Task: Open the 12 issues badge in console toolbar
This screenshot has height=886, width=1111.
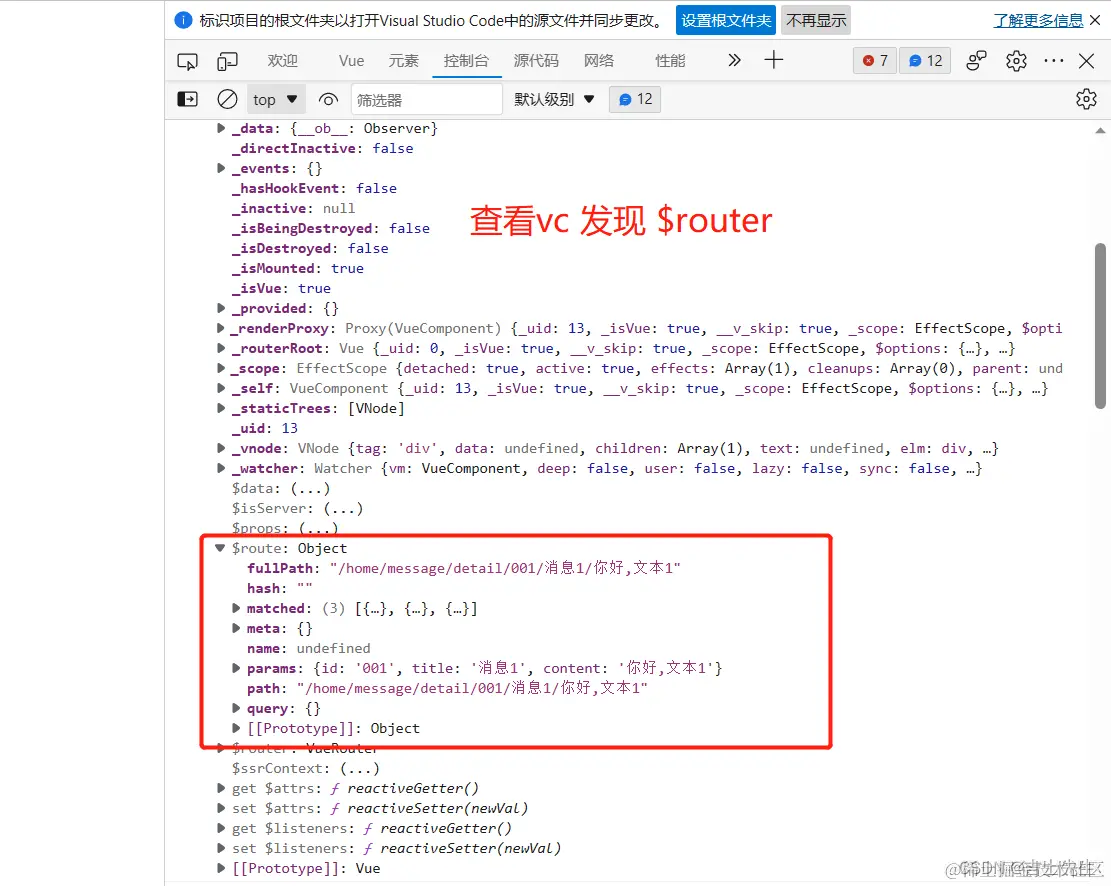Action: [x=635, y=99]
